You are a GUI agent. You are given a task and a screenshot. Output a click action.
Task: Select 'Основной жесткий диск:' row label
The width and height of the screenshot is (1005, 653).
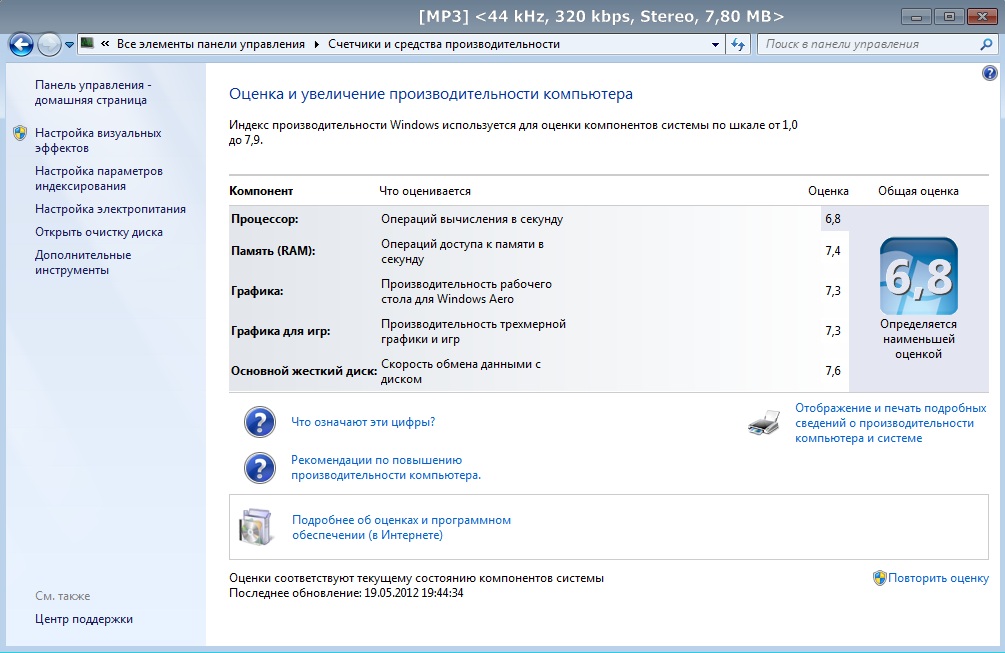[x=304, y=371]
